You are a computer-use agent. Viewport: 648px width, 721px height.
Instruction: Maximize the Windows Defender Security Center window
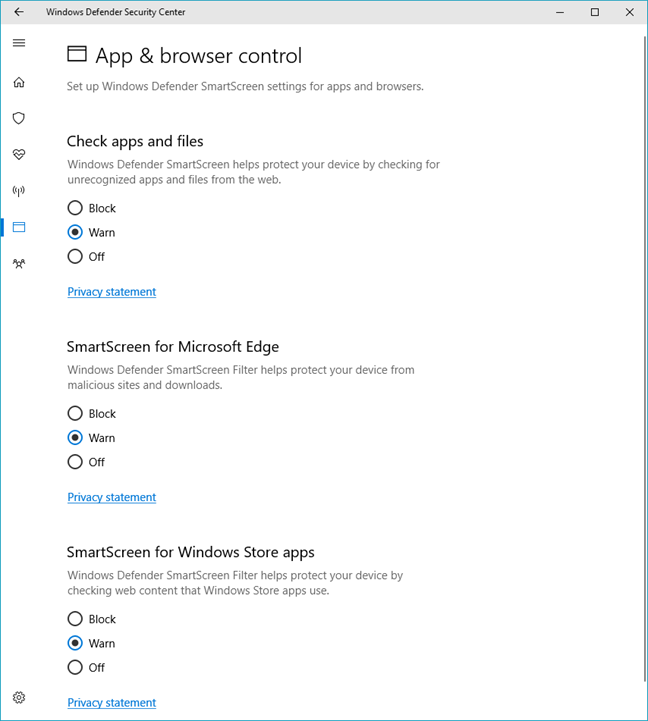click(x=595, y=12)
